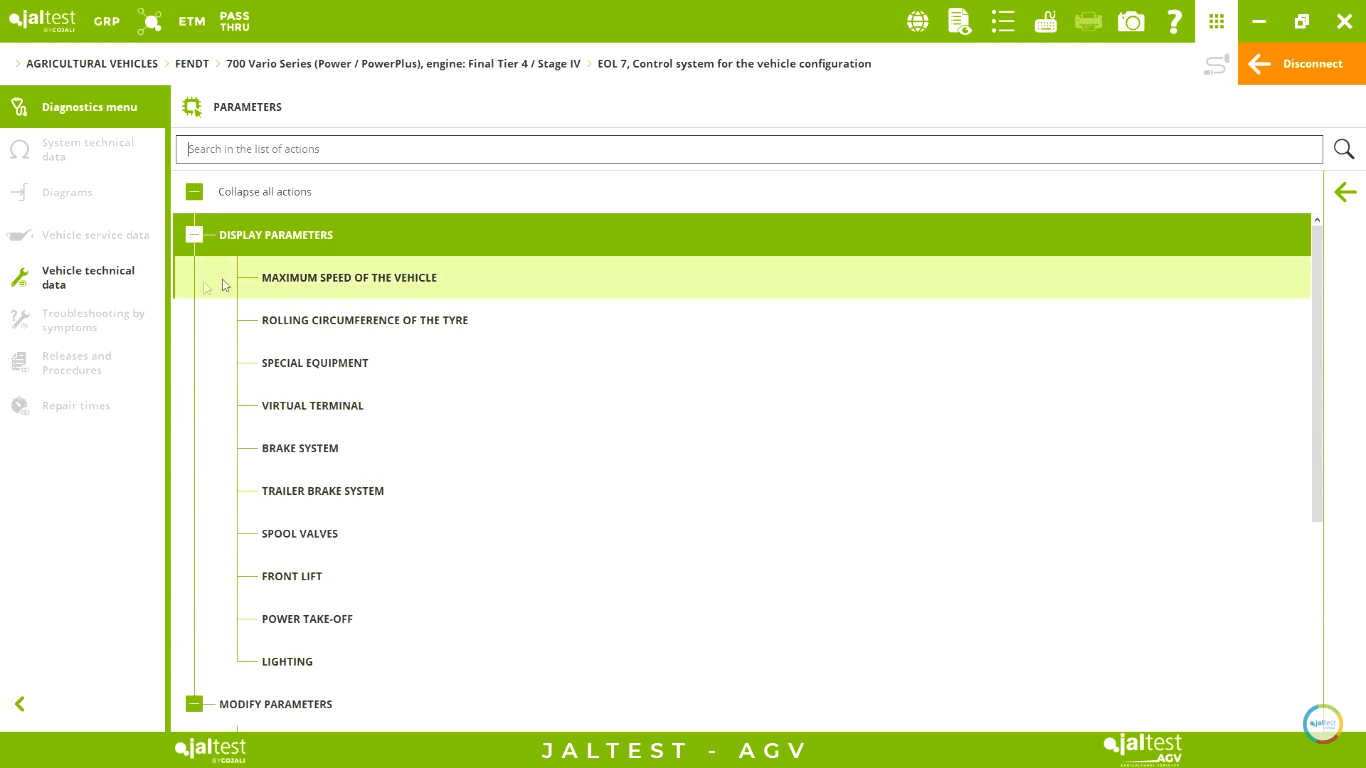Click the camera screenshot icon
This screenshot has width=1366, height=768.
1131,21
